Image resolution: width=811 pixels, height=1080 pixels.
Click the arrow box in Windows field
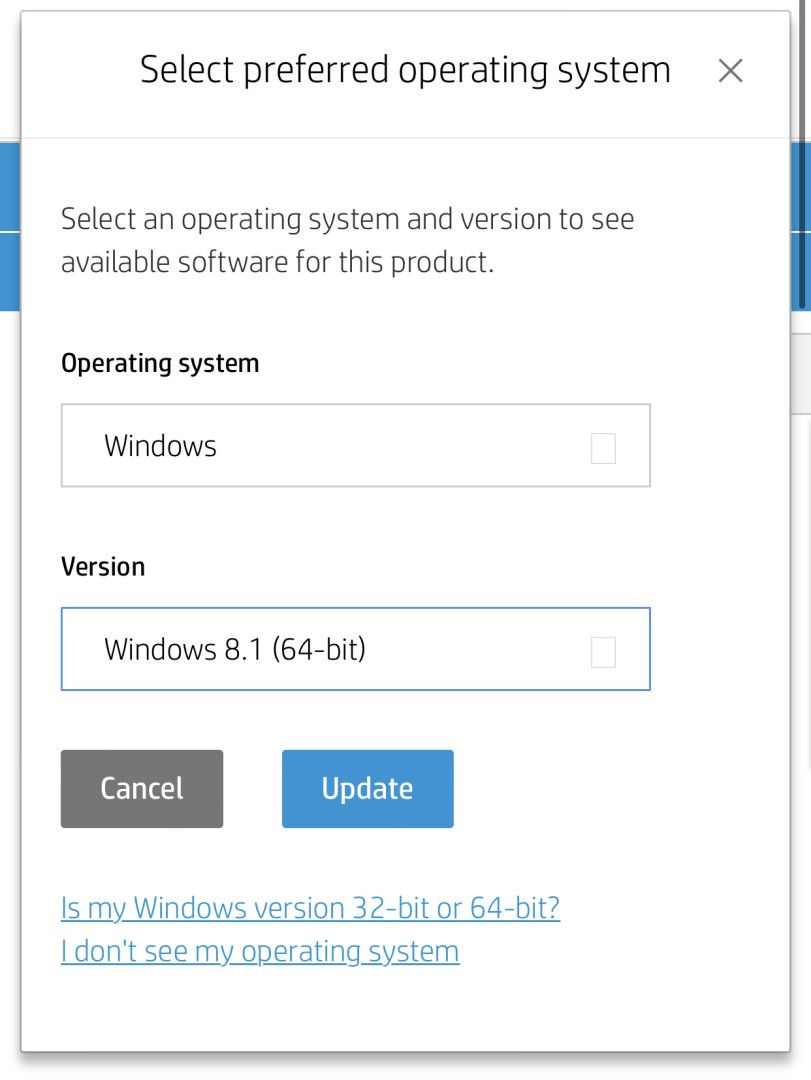click(603, 449)
